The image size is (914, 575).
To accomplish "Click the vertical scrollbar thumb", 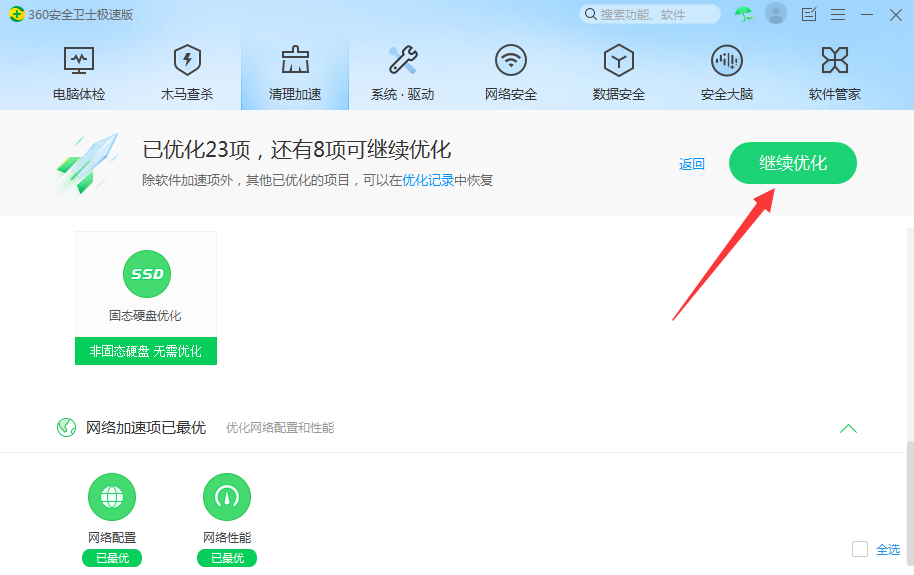I will [910, 503].
